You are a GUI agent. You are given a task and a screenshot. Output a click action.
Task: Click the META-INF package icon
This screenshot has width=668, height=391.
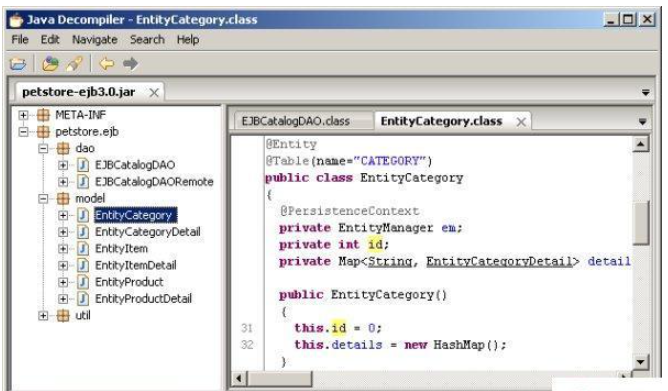[x=43, y=115]
